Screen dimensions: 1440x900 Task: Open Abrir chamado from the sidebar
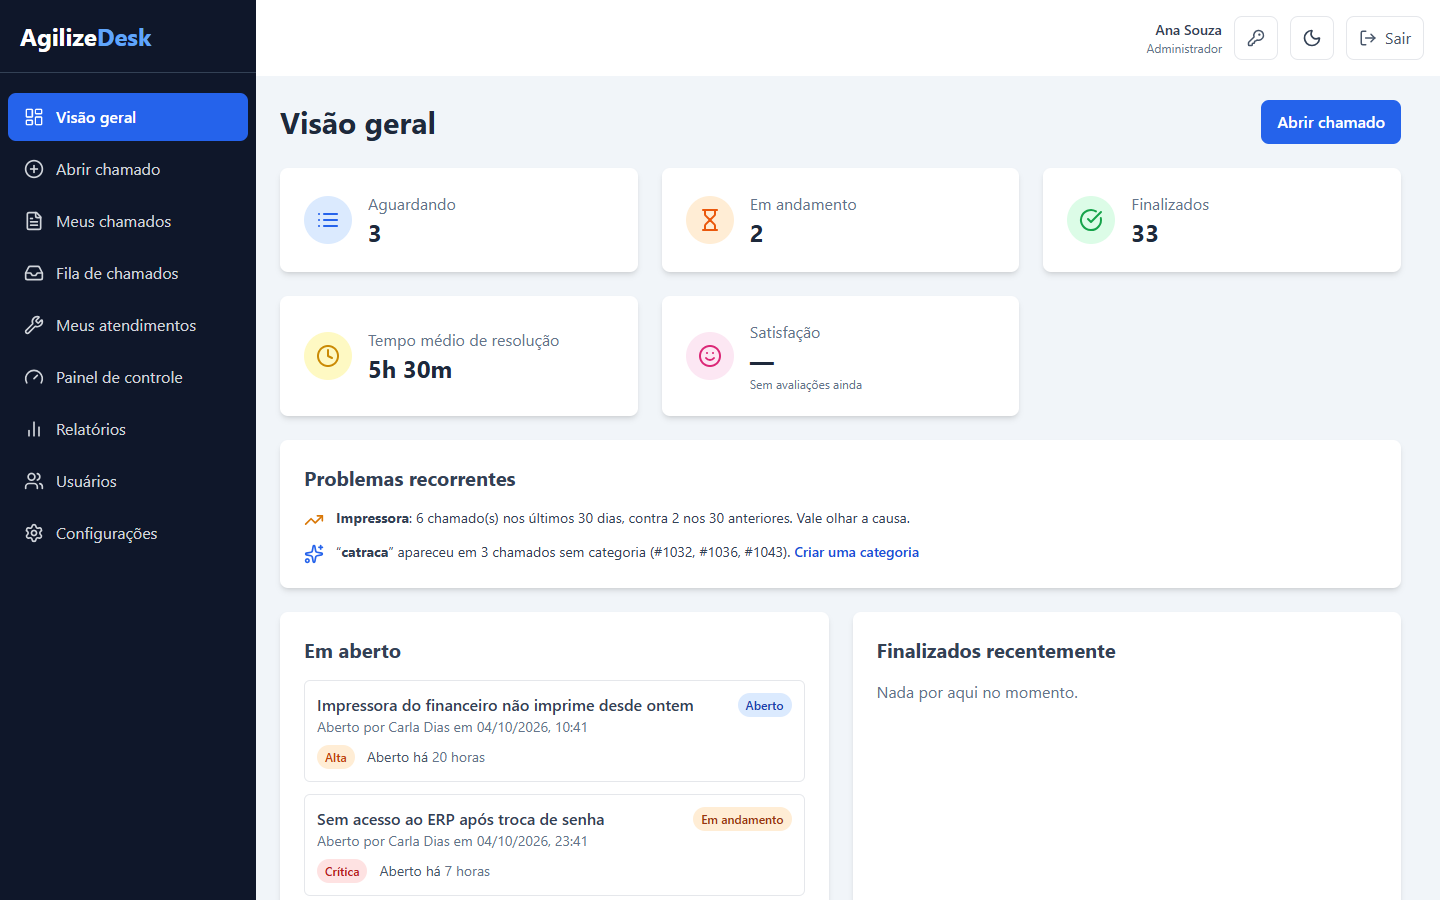coord(128,169)
